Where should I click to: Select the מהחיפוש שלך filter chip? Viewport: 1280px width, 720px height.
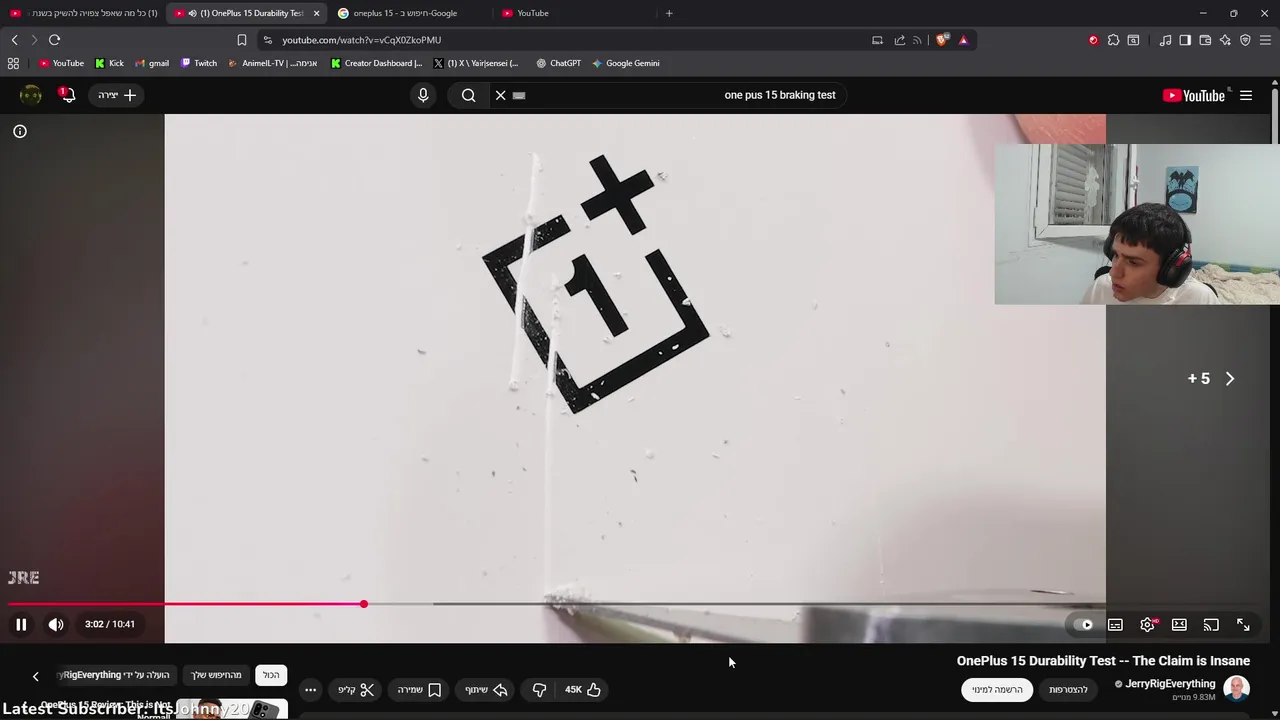217,675
